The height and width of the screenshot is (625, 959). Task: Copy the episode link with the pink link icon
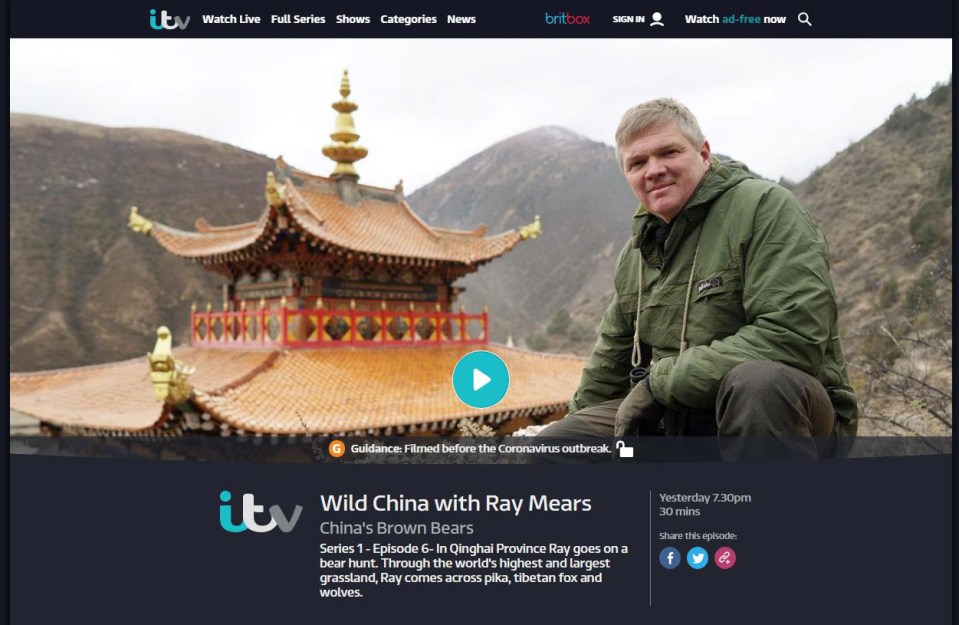click(725, 558)
